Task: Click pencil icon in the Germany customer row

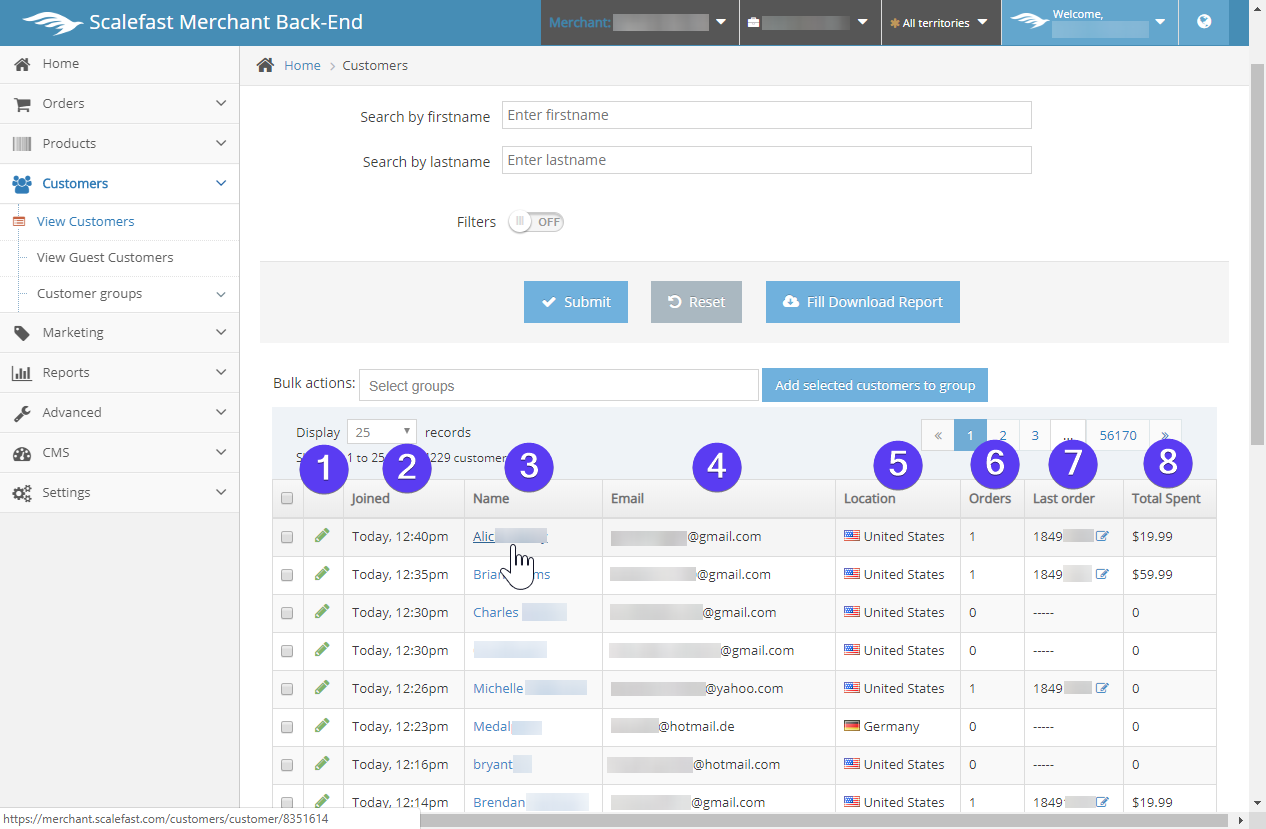Action: (322, 726)
